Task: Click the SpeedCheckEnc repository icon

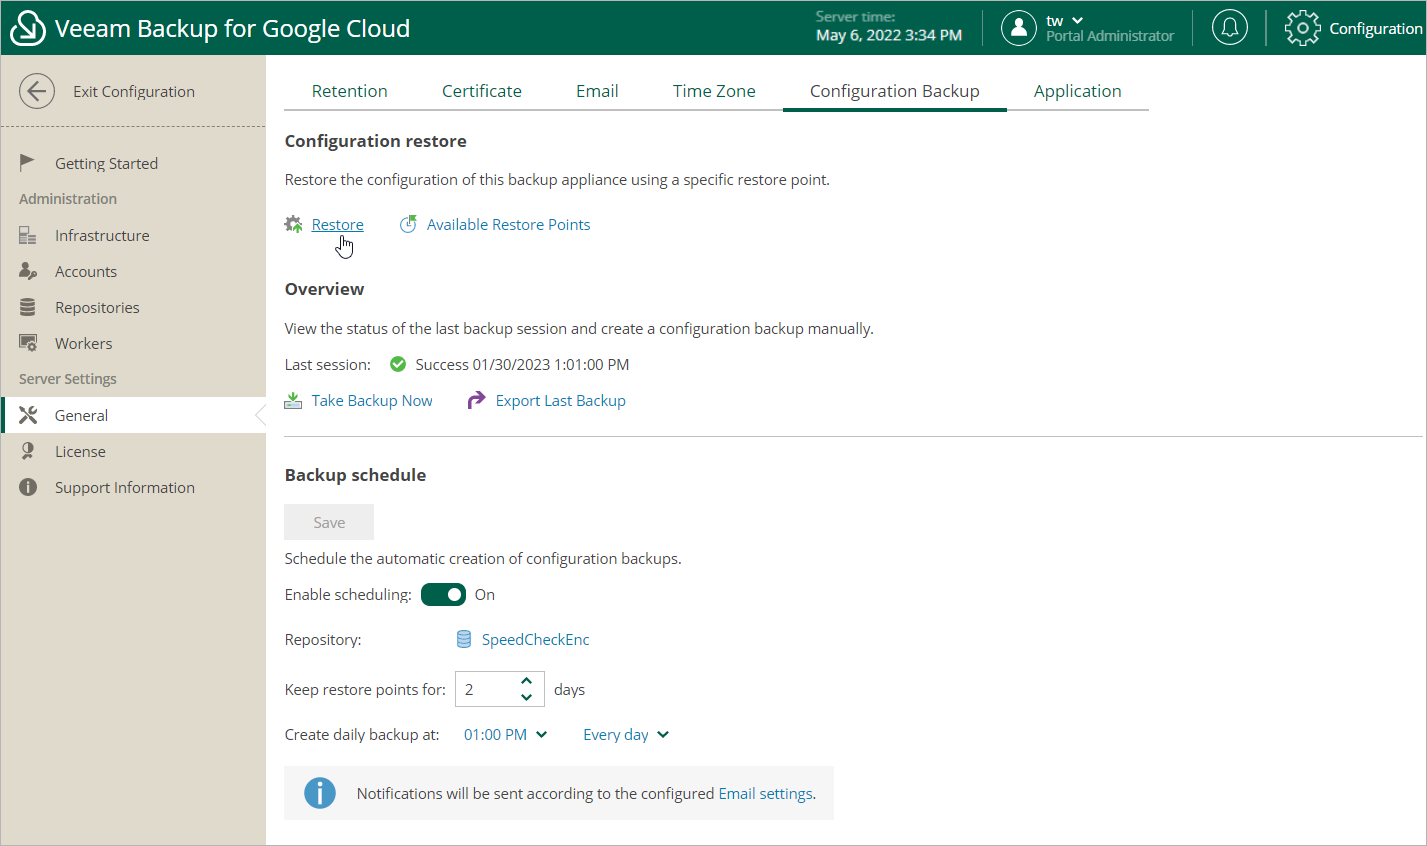Action: 464,639
